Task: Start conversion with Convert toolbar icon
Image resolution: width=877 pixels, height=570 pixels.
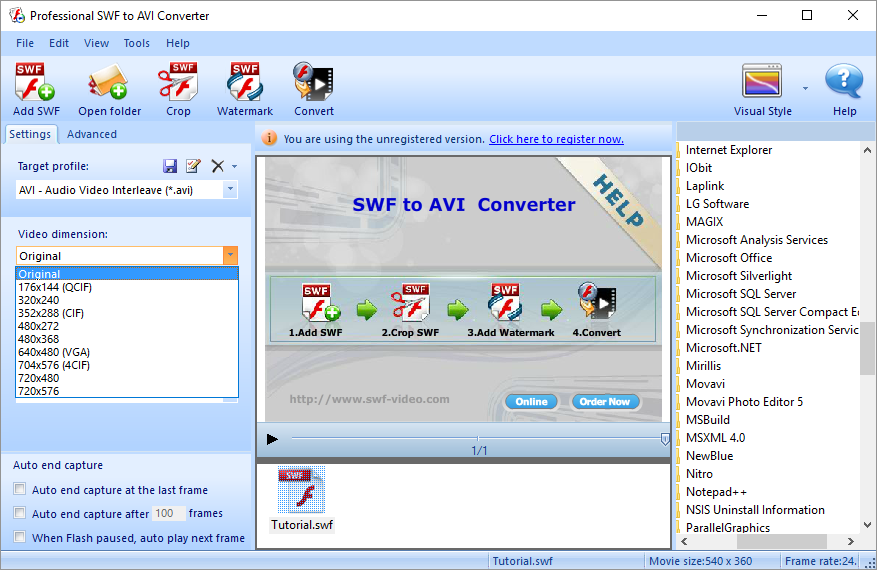Action: (313, 82)
